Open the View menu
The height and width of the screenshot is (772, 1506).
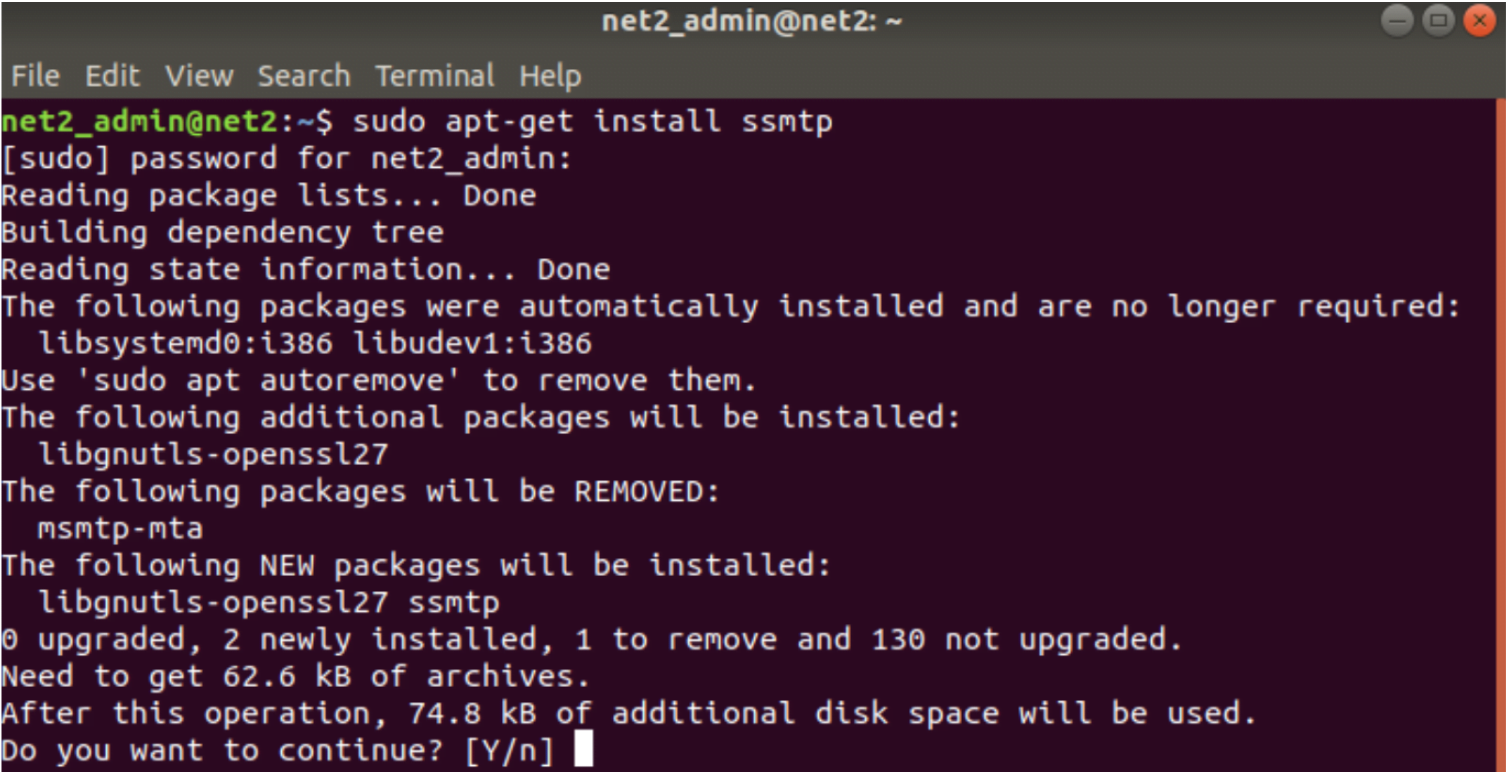click(199, 76)
